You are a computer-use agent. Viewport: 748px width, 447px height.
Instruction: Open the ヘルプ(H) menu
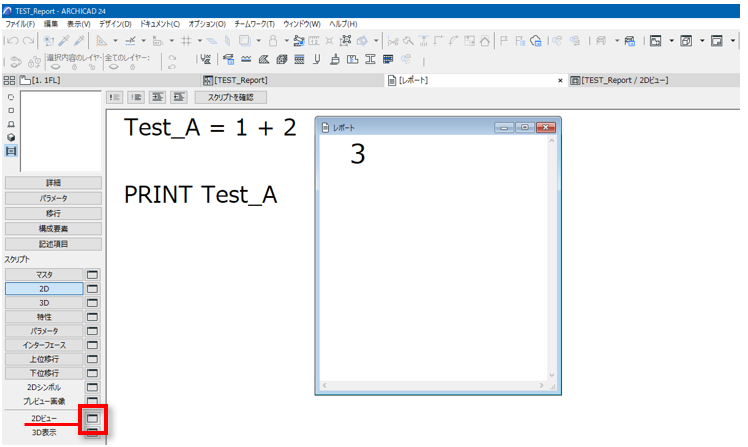[x=343, y=24]
